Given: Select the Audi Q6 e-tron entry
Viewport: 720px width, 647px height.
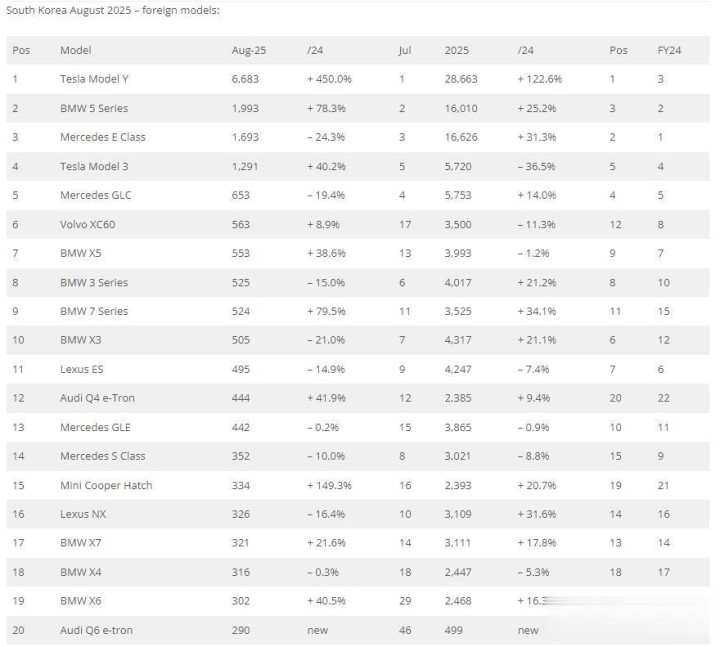Looking at the screenshot, I should coord(96,630).
